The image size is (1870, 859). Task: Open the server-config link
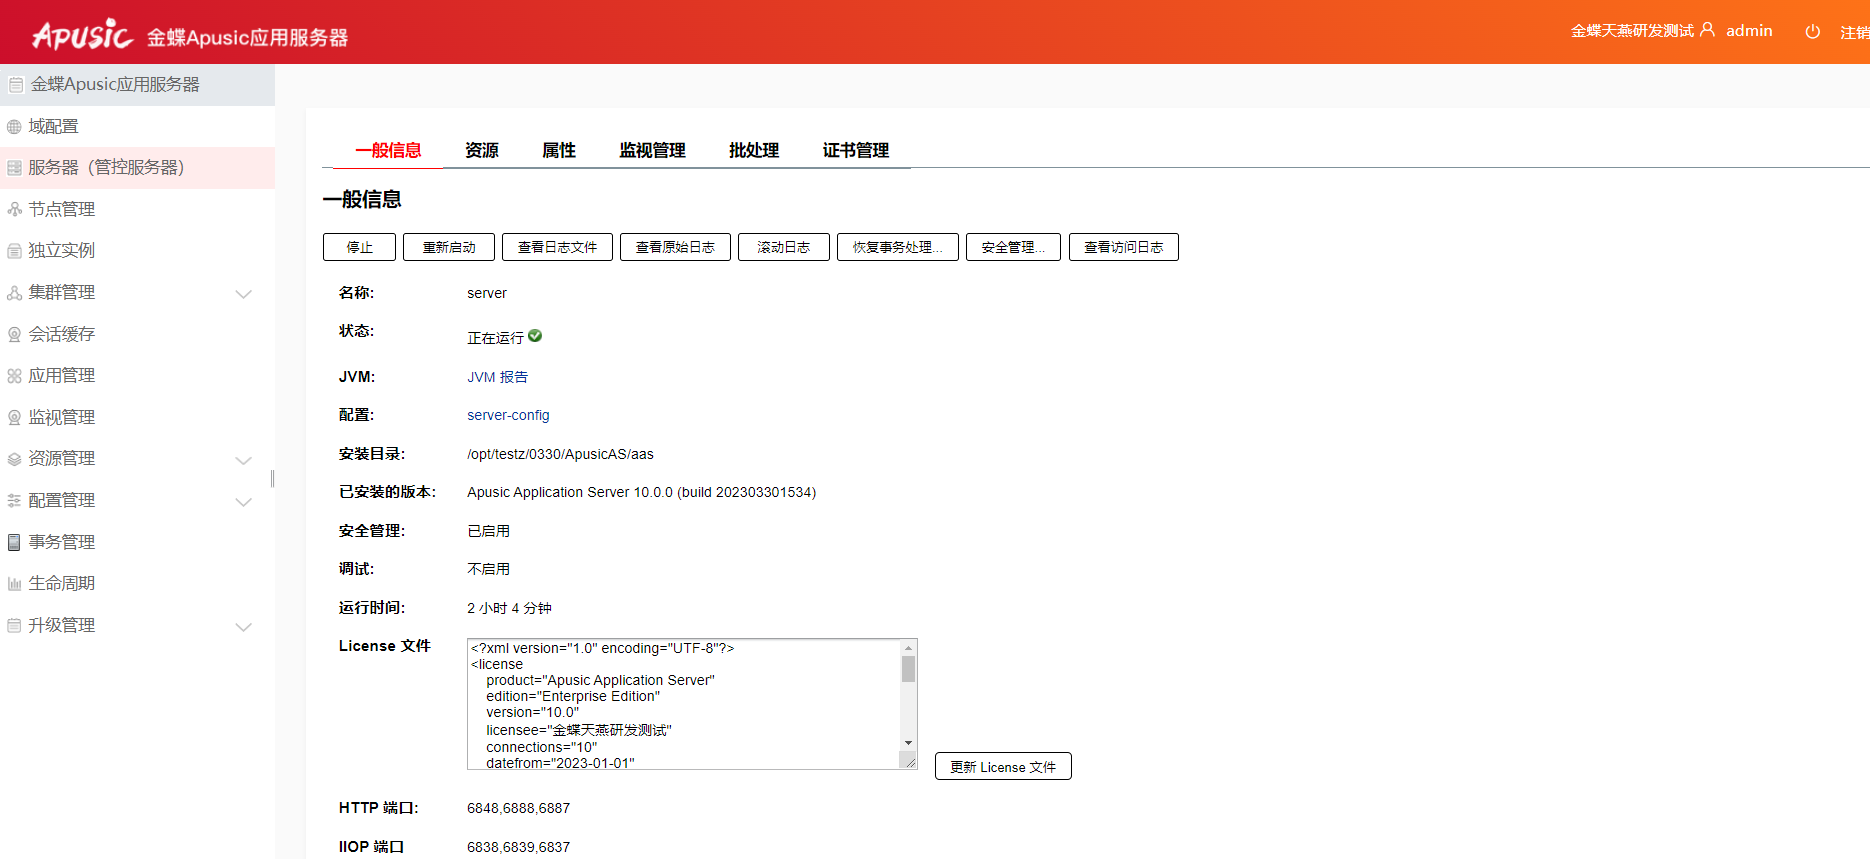click(x=508, y=415)
